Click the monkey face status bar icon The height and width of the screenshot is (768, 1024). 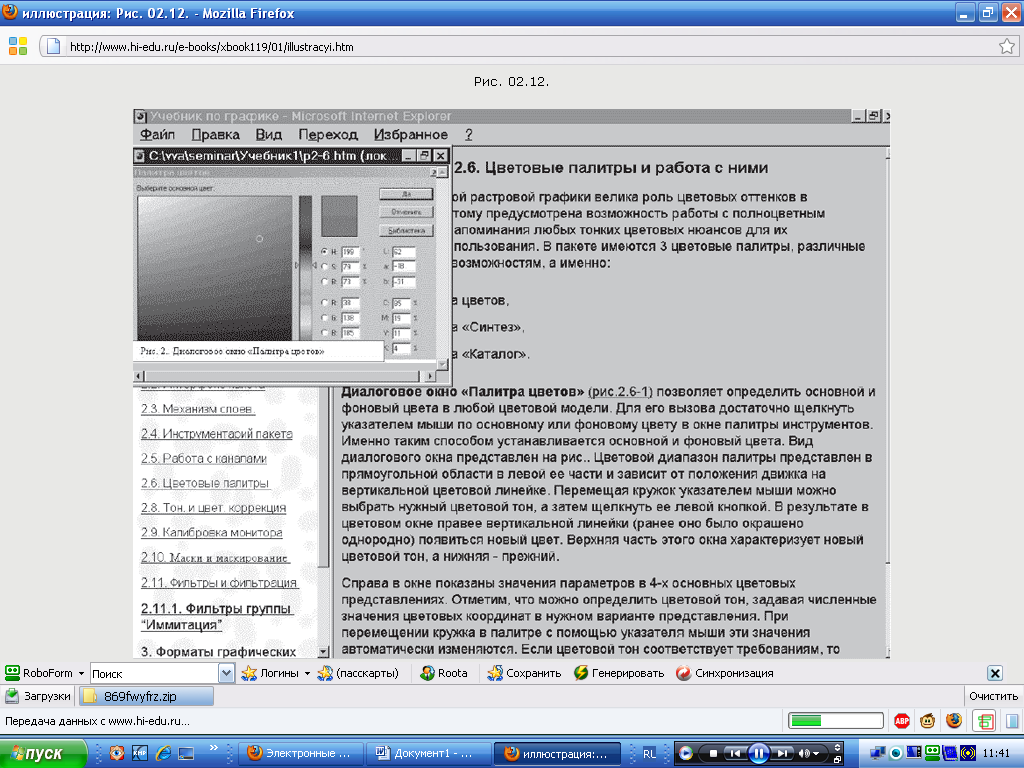tap(927, 721)
